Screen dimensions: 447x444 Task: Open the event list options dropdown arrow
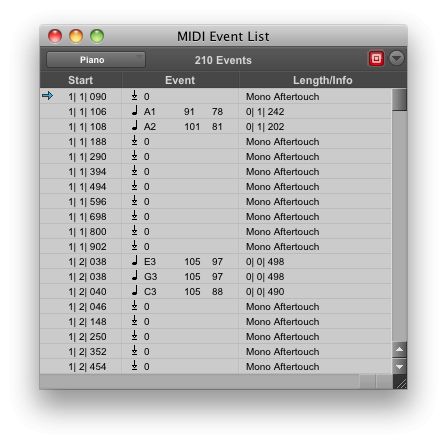pyautogui.click(x=397, y=59)
